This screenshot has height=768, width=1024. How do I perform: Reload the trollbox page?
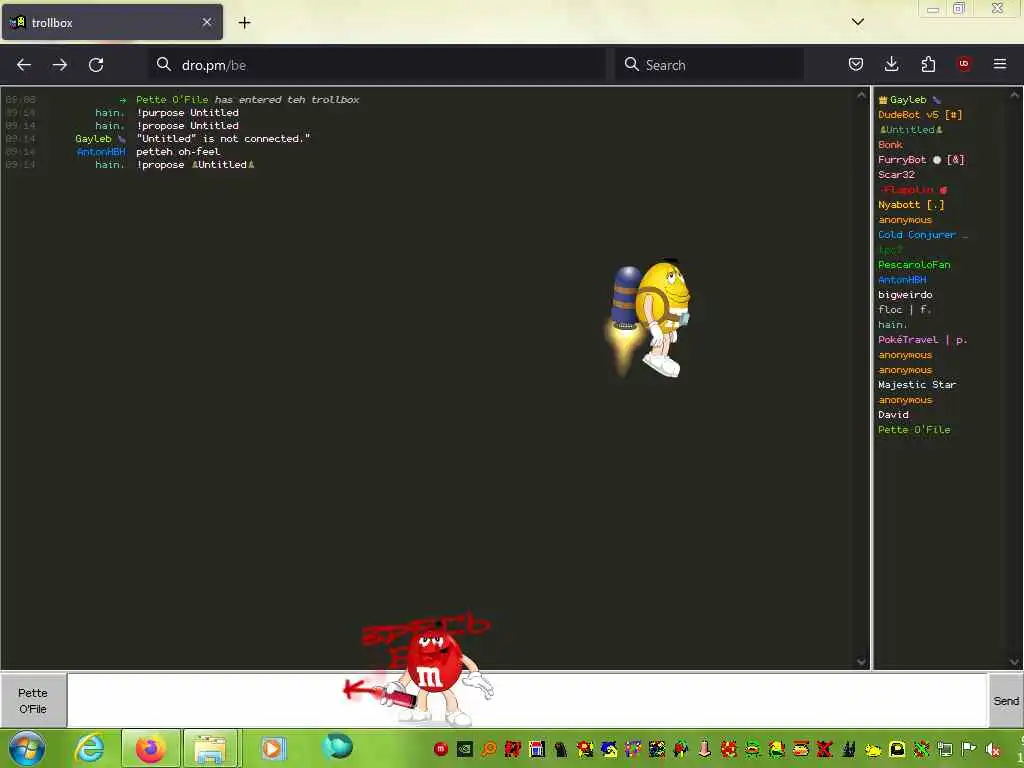point(96,65)
